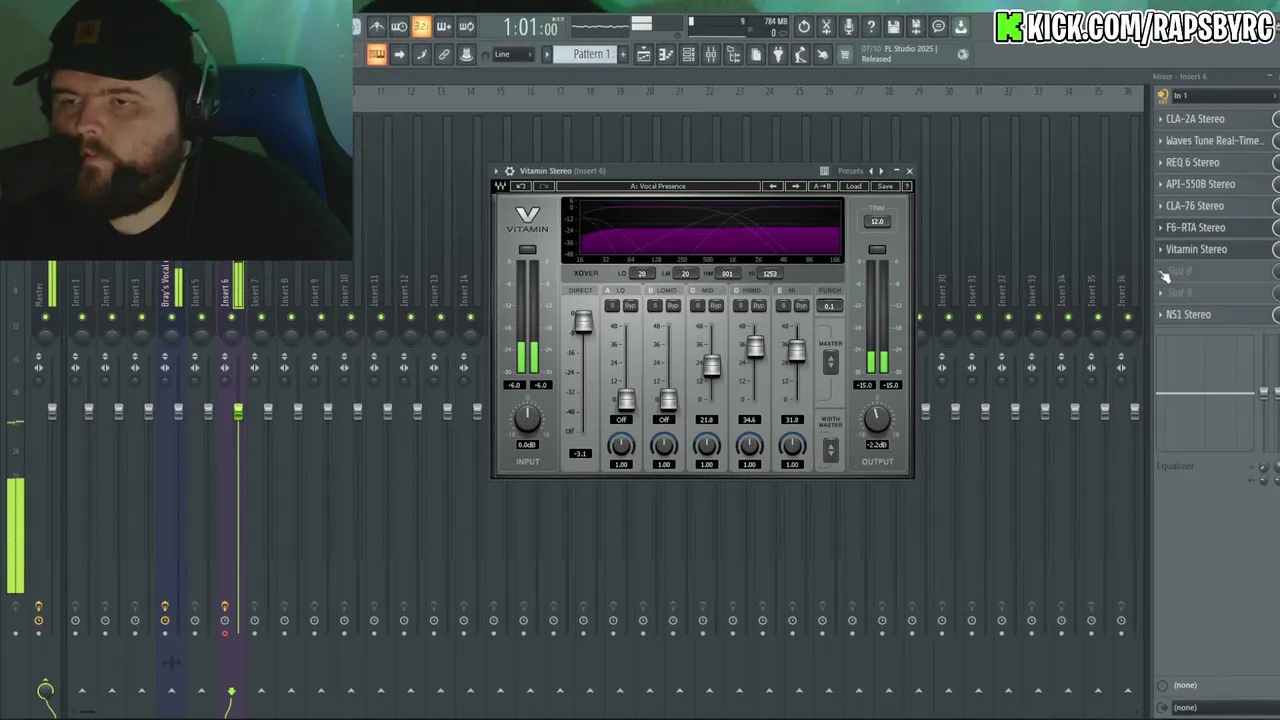The image size is (1280, 720).
Task: Click the Master width stepper in Vitamin
Action: pyautogui.click(x=830, y=450)
